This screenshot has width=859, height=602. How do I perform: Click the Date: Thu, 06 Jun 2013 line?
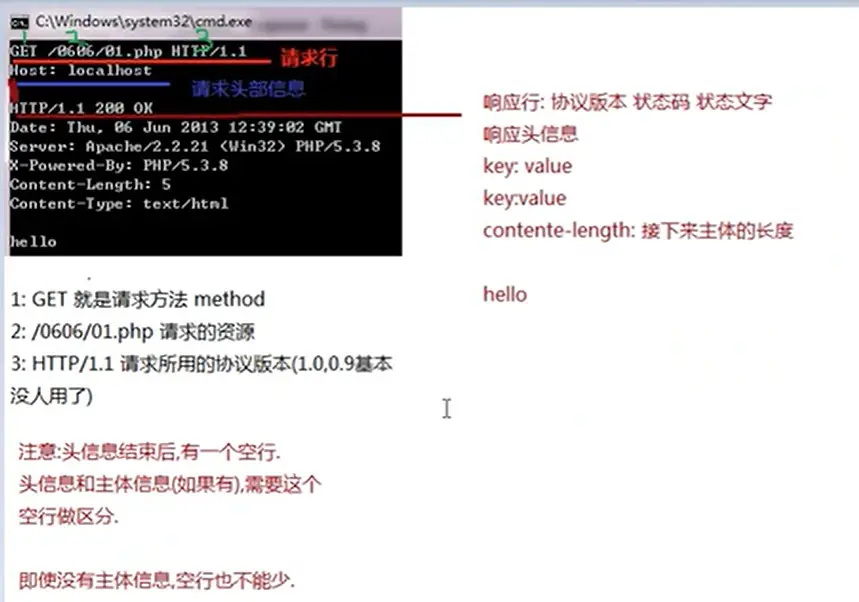point(176,127)
